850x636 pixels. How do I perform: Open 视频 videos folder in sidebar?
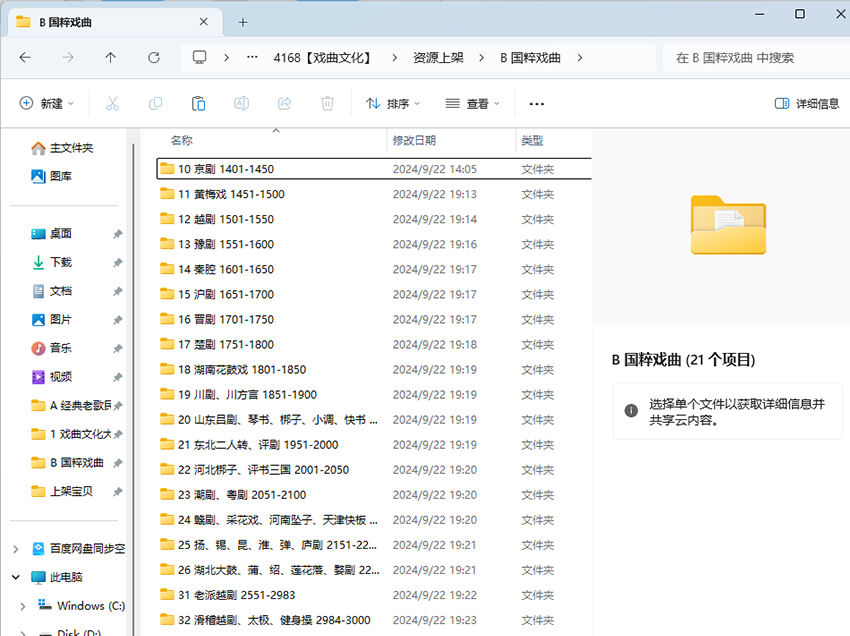point(51,377)
